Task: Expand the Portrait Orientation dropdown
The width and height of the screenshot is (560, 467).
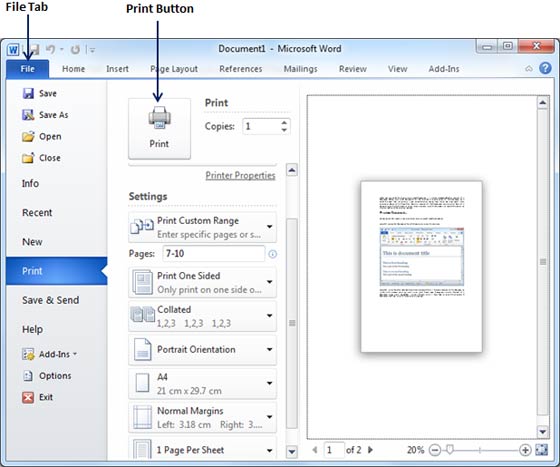Action: click(x=202, y=350)
